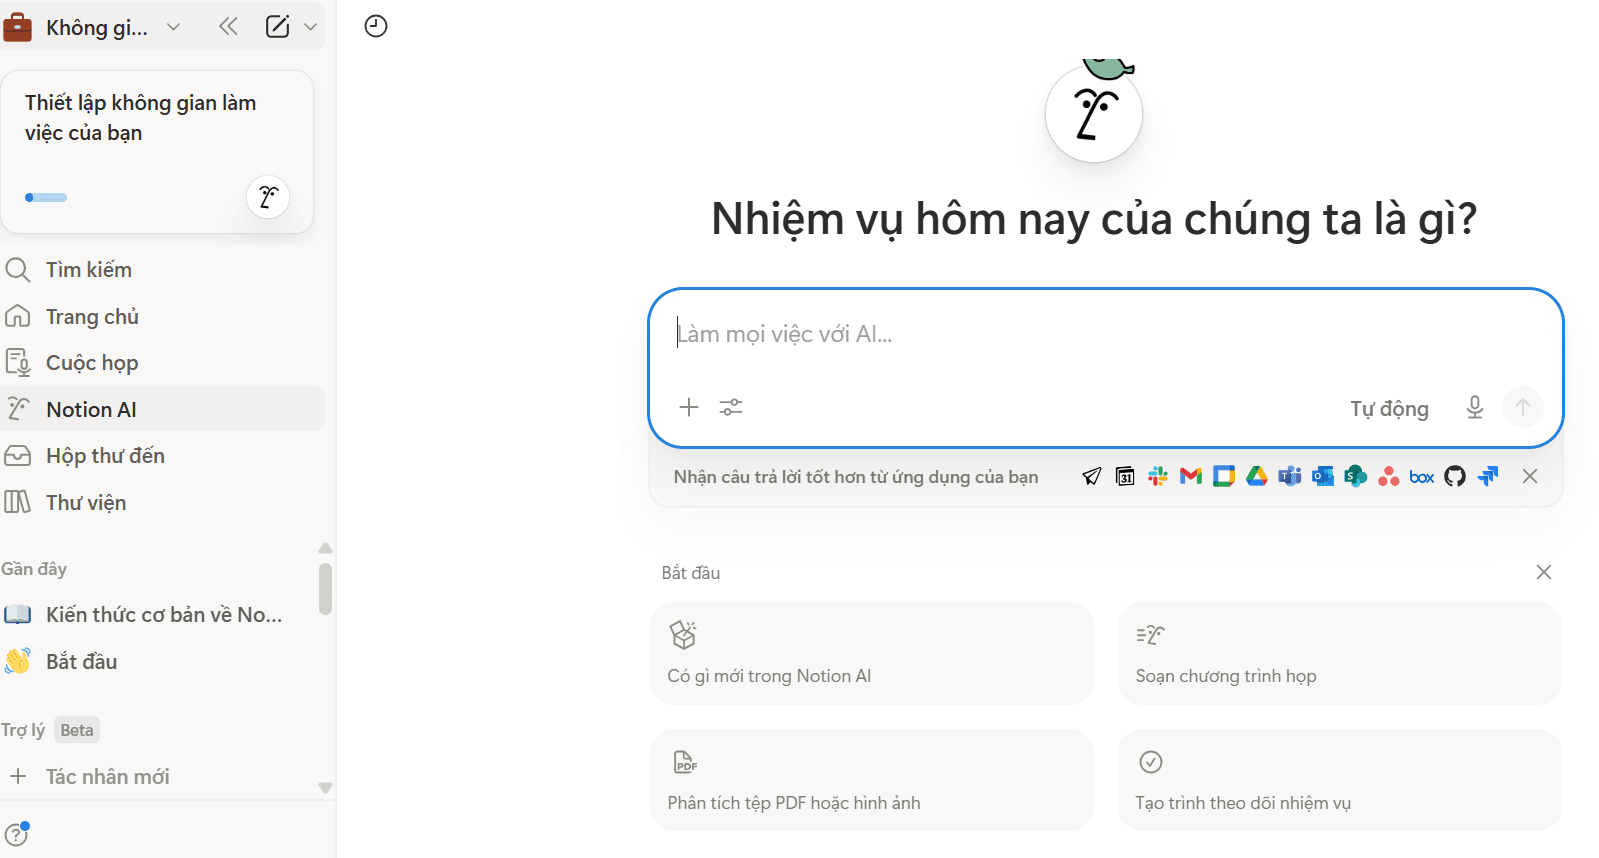Click the plus attach icon in prompt box
The height and width of the screenshot is (858, 1599).
point(689,407)
